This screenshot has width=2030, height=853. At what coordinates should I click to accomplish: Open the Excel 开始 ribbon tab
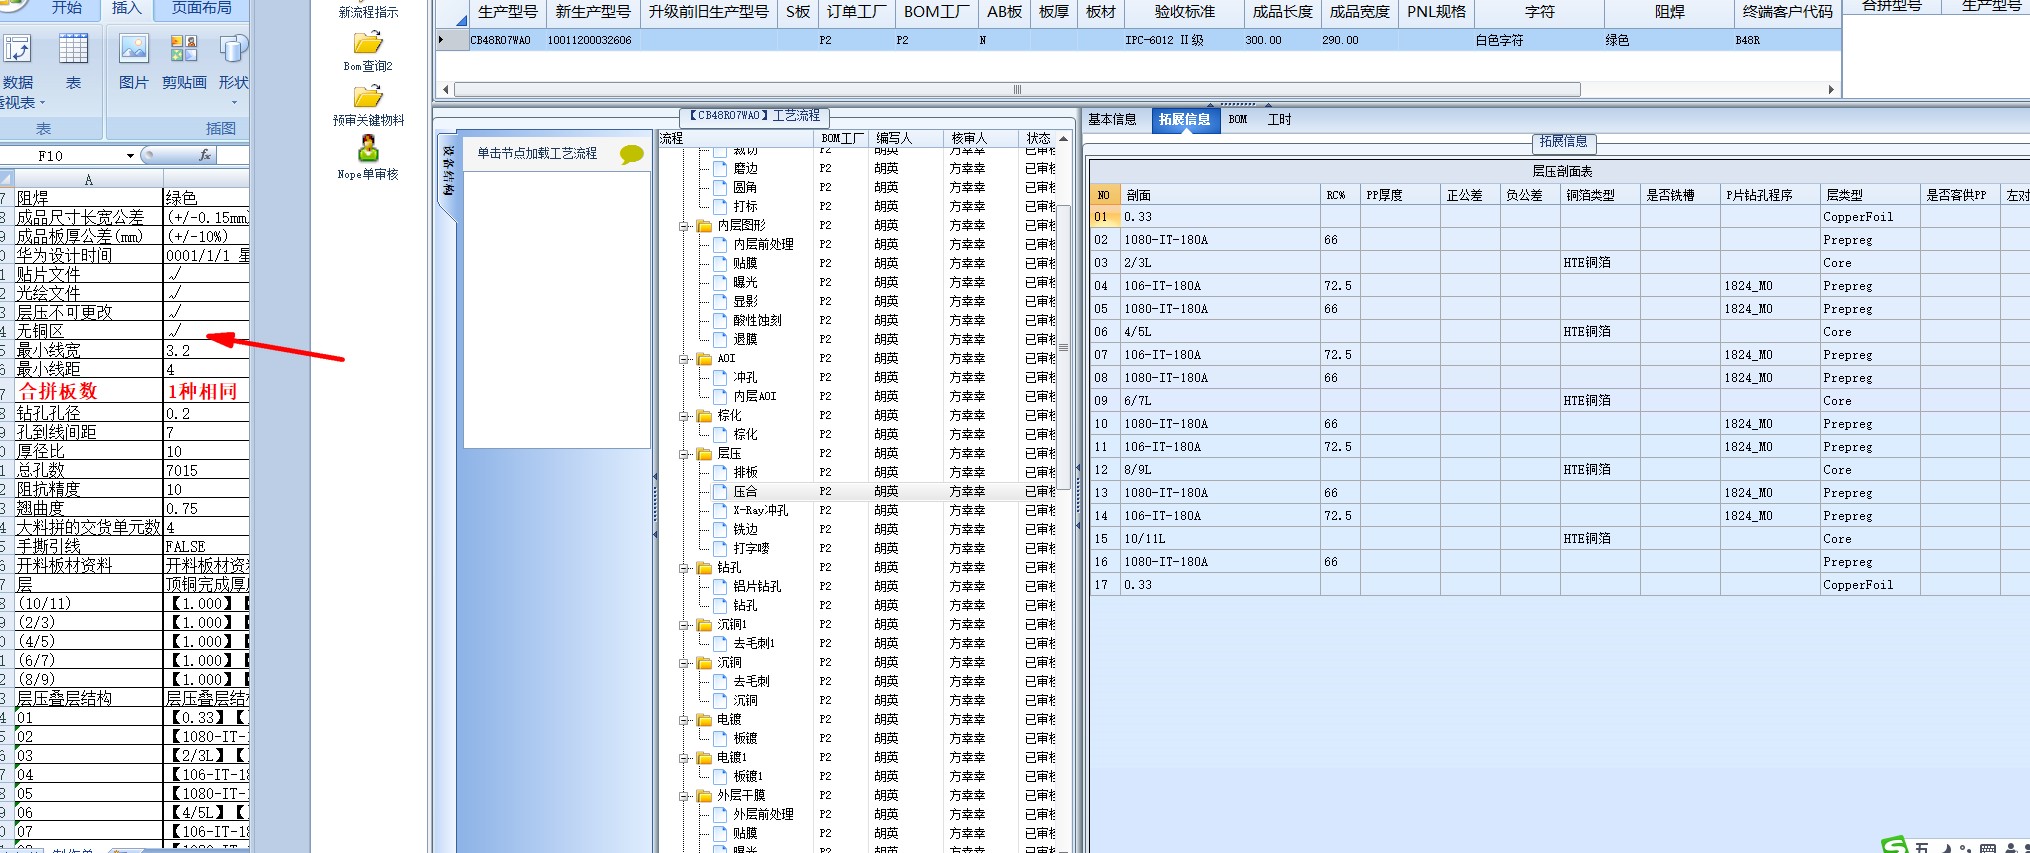pyautogui.click(x=67, y=9)
